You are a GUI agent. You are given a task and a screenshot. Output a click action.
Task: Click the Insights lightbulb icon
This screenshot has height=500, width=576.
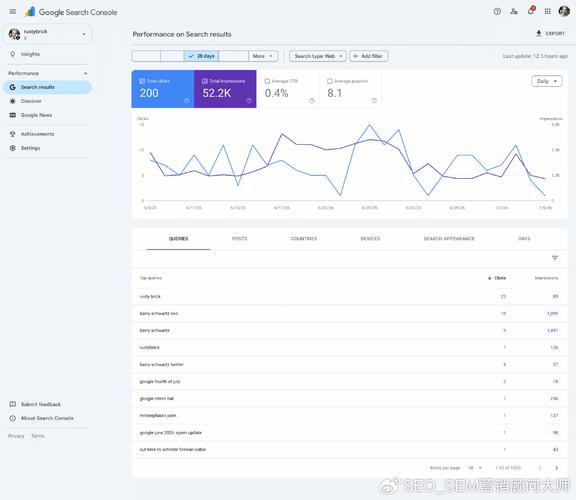click(x=12, y=54)
